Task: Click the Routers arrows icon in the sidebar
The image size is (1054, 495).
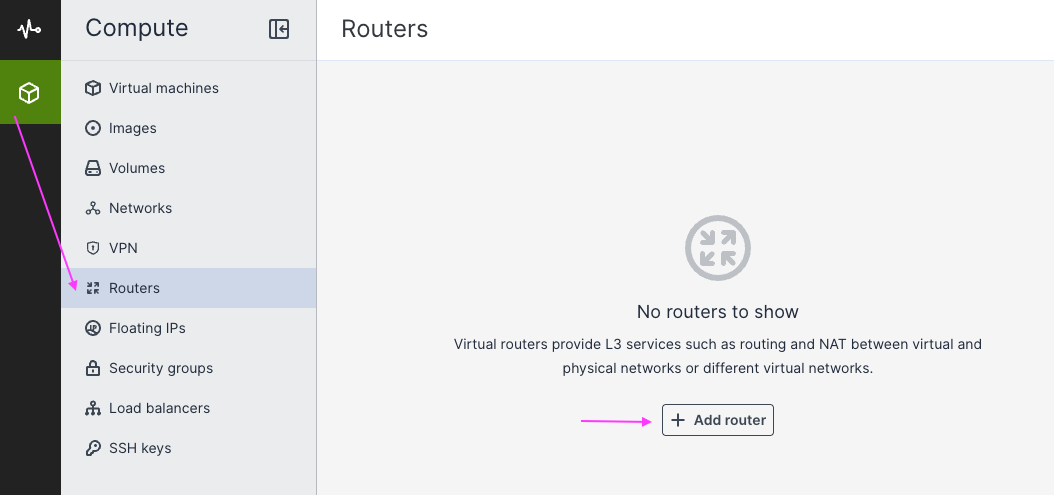Action: tap(93, 288)
